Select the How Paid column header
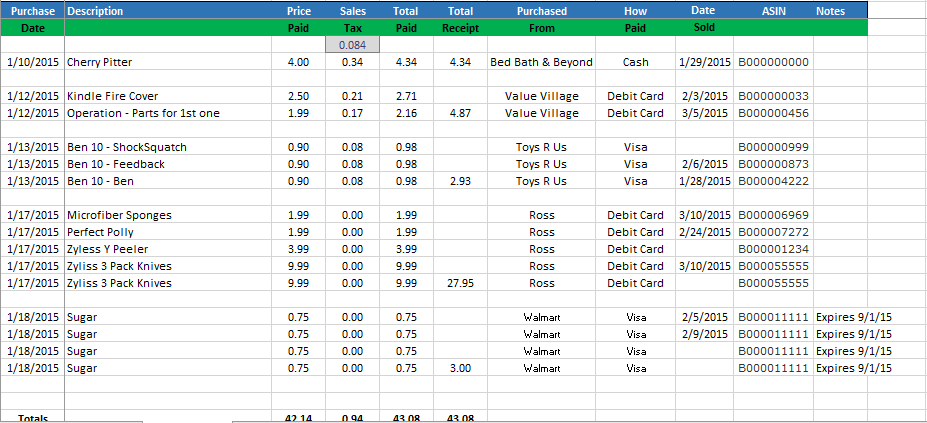The width and height of the screenshot is (927, 423). [x=636, y=19]
